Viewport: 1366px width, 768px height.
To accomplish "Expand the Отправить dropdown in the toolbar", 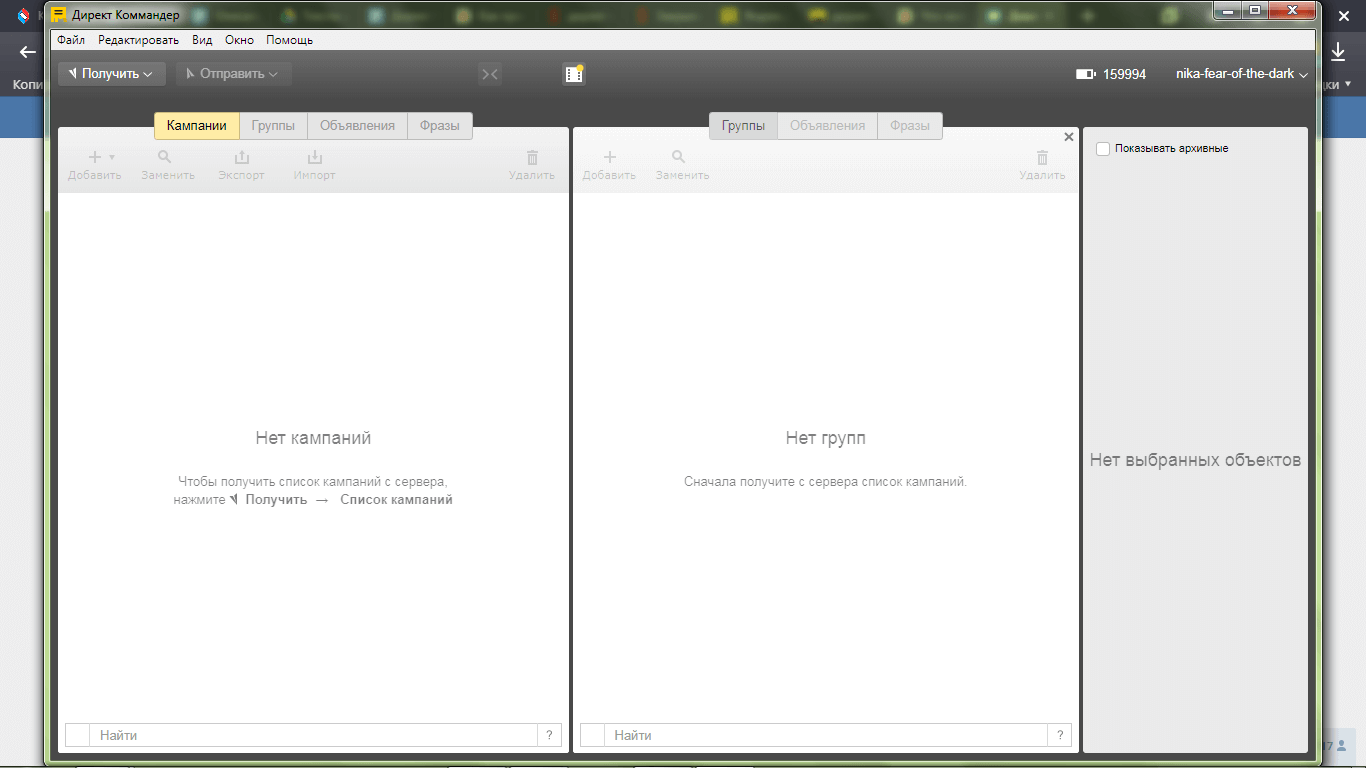I will (233, 74).
